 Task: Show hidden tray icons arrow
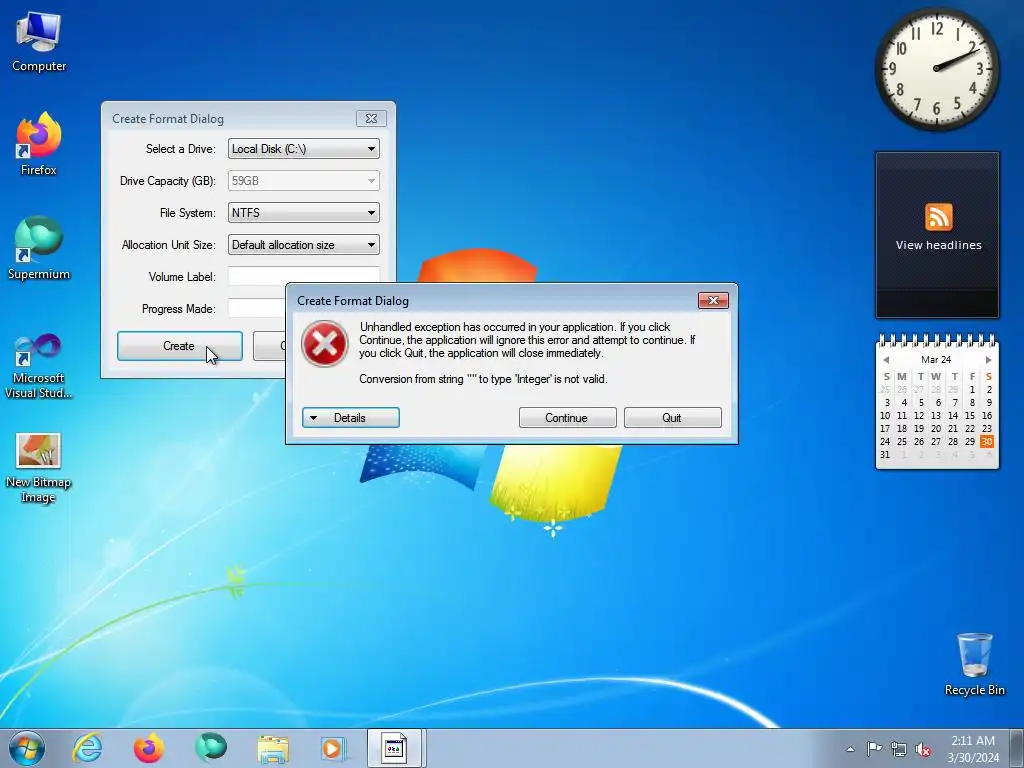click(850, 749)
